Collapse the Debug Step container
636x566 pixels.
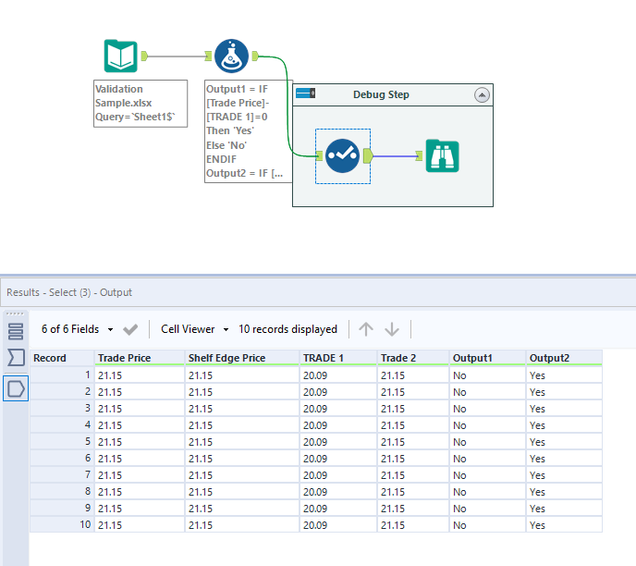(482, 95)
